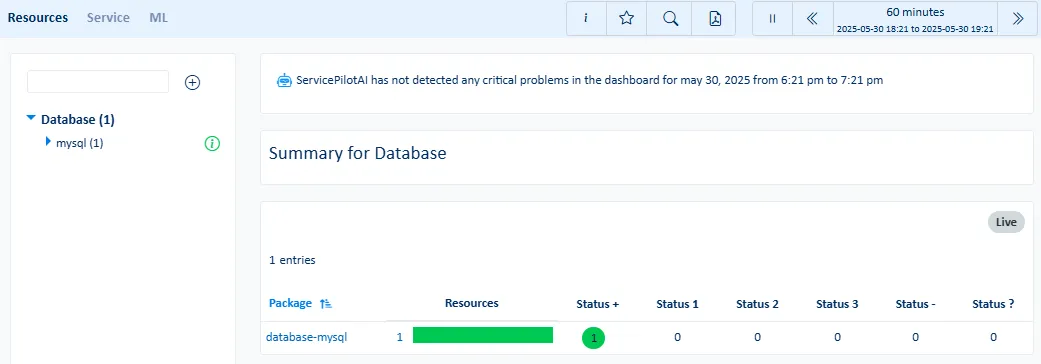Click the '1 entries' count text

(x=292, y=260)
